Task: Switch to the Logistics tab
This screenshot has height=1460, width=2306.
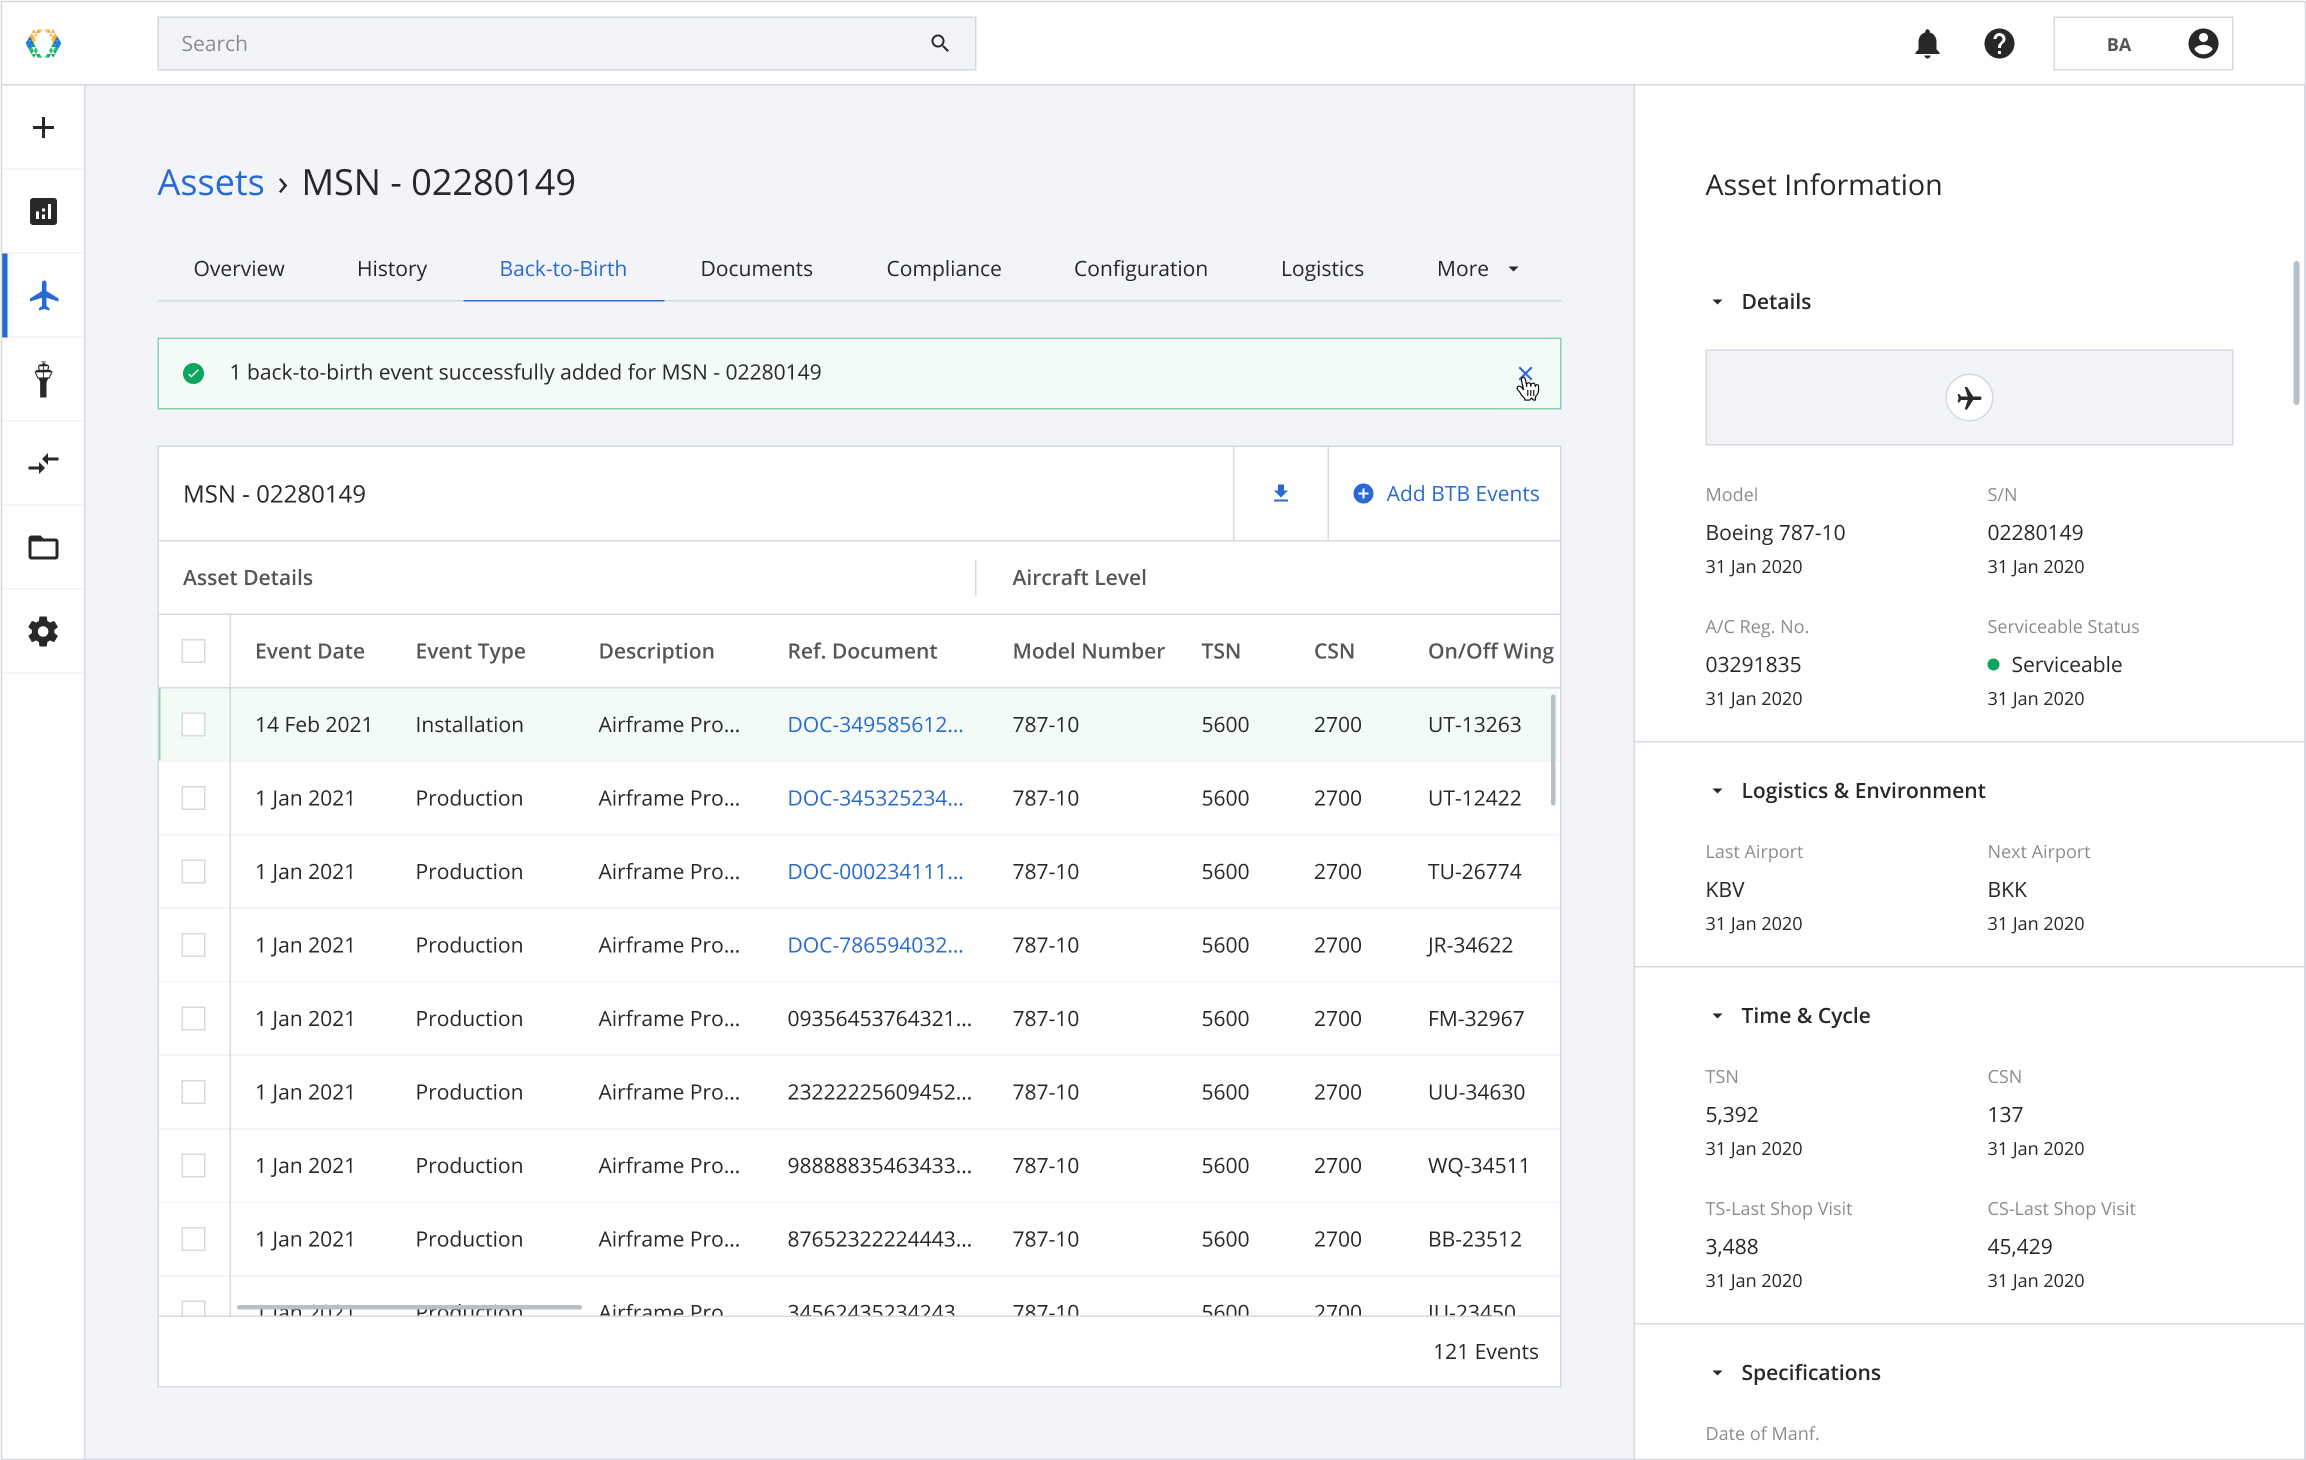Action: click(1322, 268)
